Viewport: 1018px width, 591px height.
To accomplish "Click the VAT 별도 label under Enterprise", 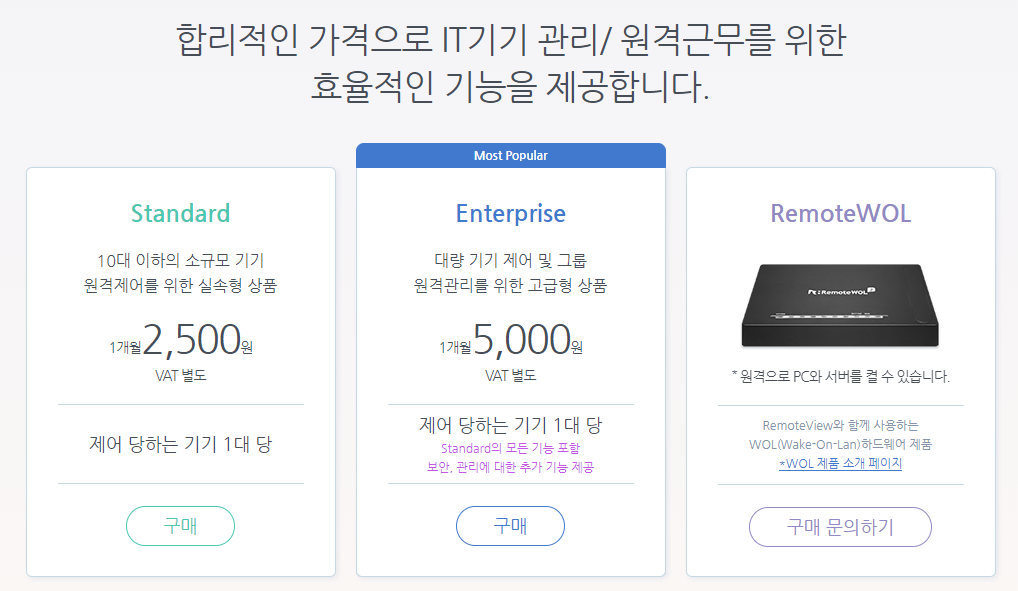I will (510, 375).
